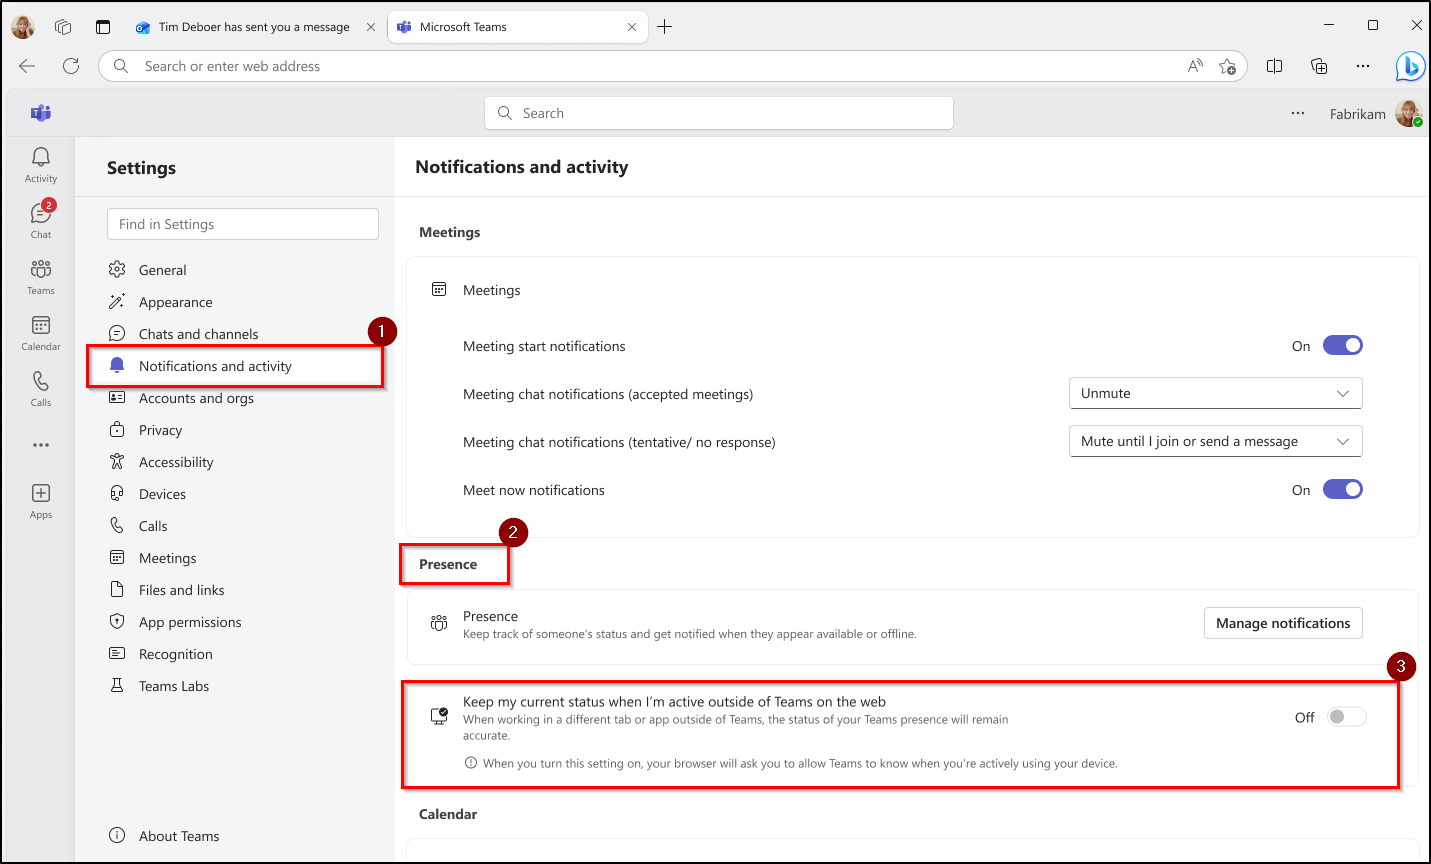The image size is (1431, 864).
Task: Open Settings and more menu beside Fabrikam
Action: 1298,114
